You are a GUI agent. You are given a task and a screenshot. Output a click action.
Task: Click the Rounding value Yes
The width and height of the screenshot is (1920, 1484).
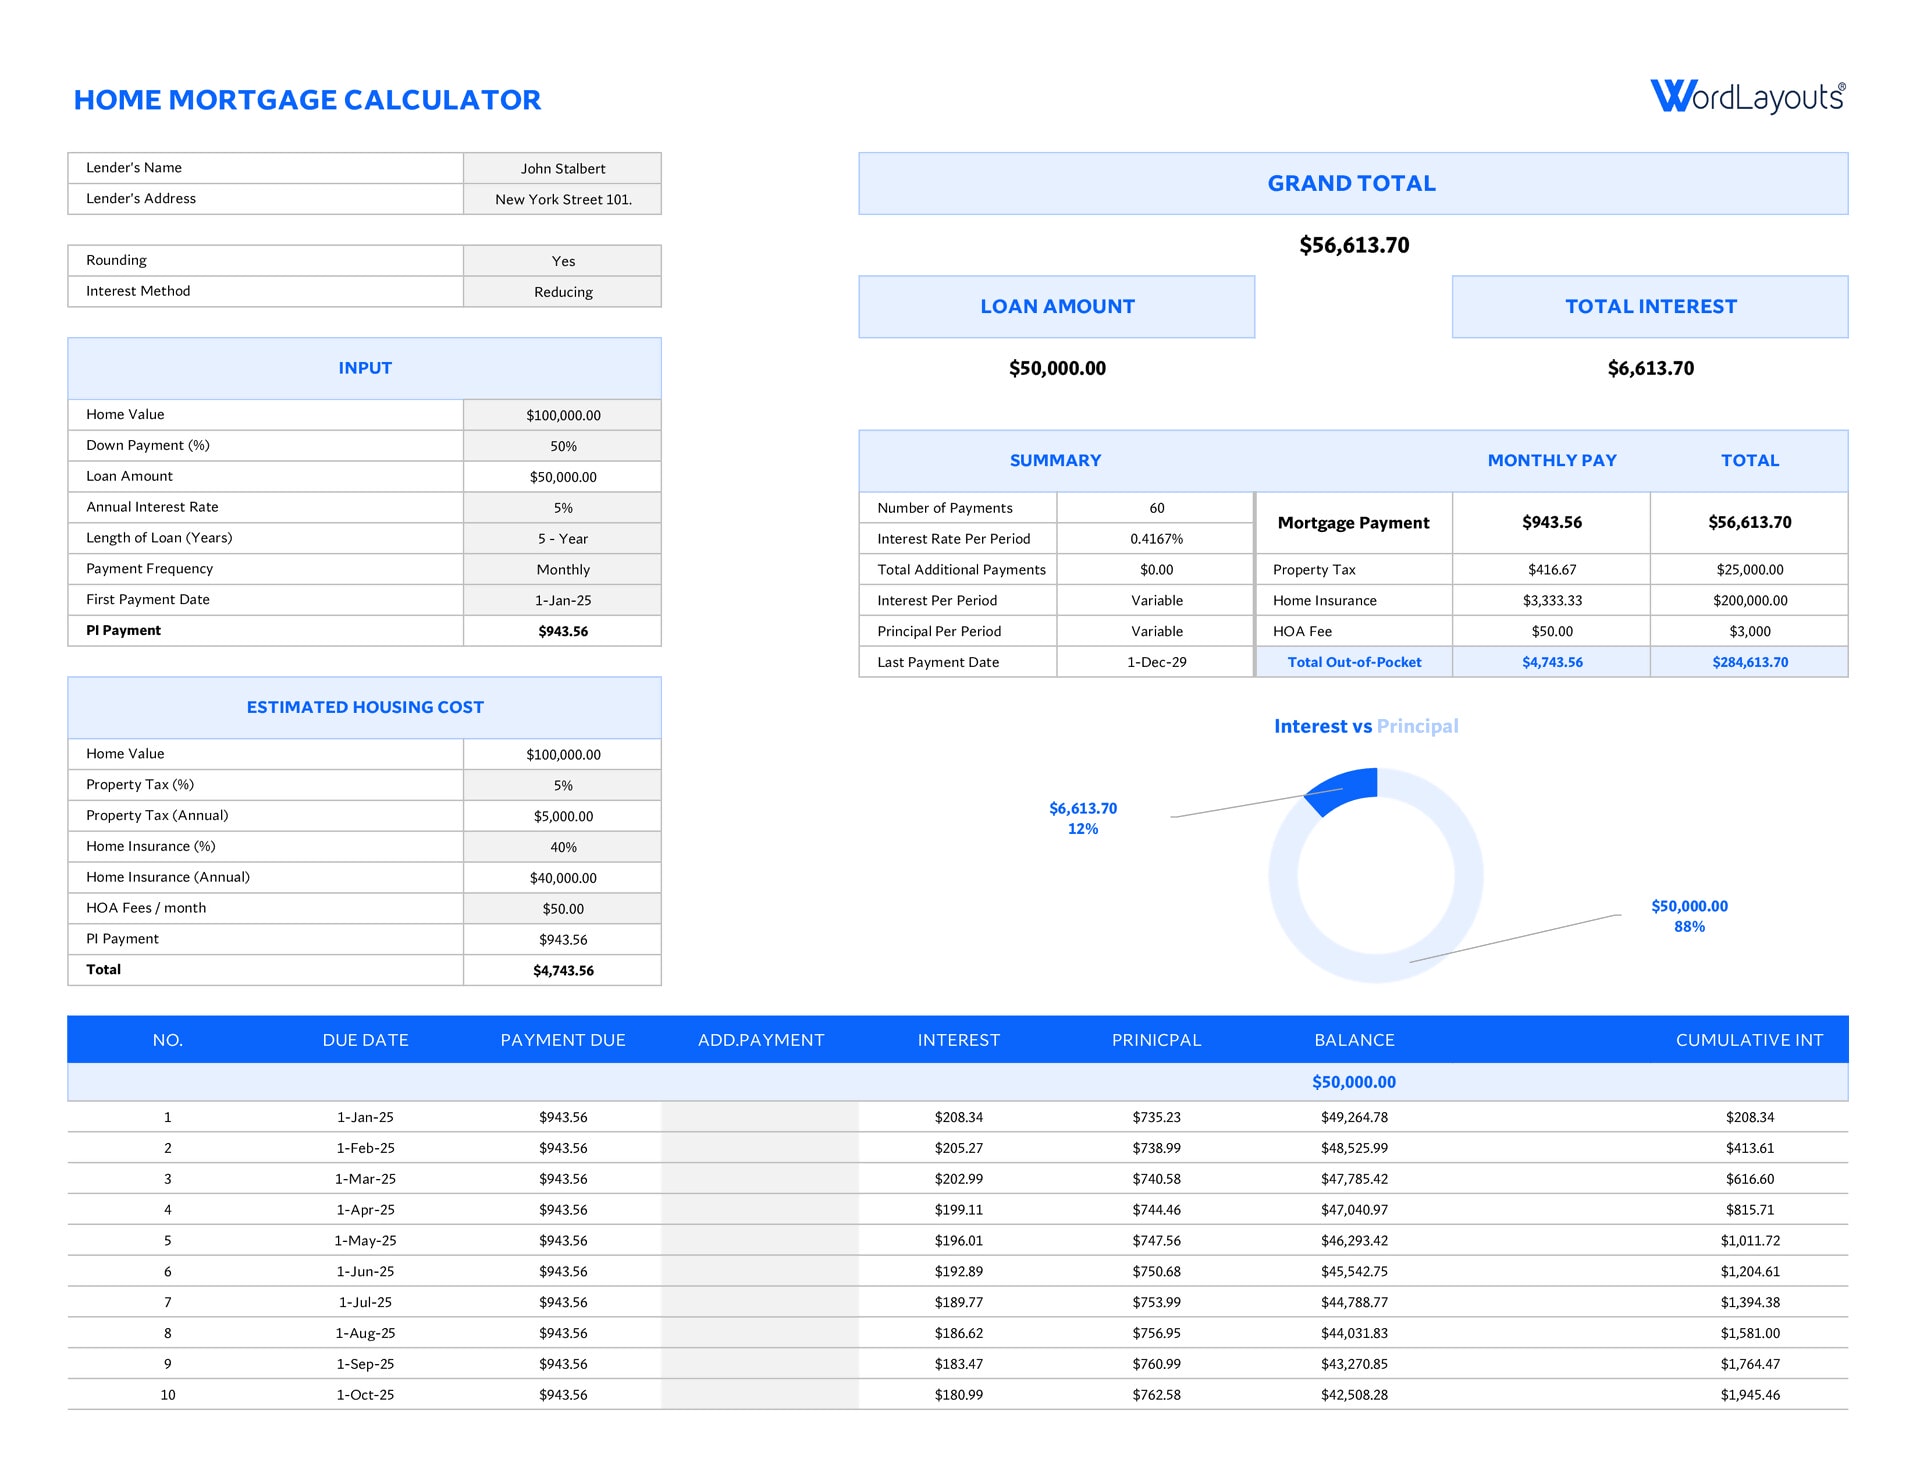tap(562, 261)
